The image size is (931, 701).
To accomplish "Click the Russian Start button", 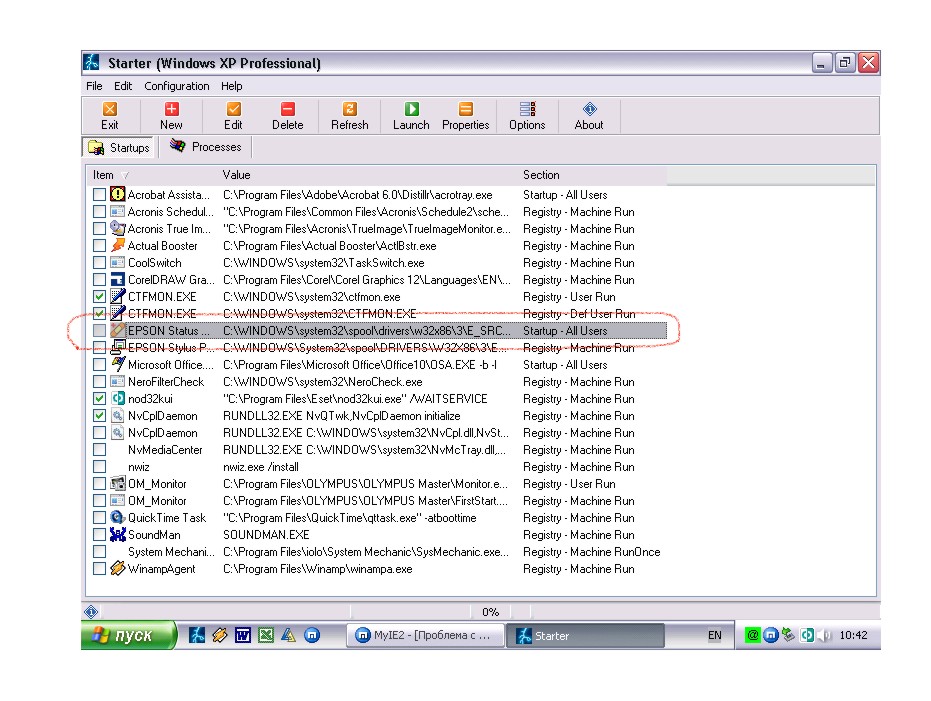I will [x=129, y=635].
